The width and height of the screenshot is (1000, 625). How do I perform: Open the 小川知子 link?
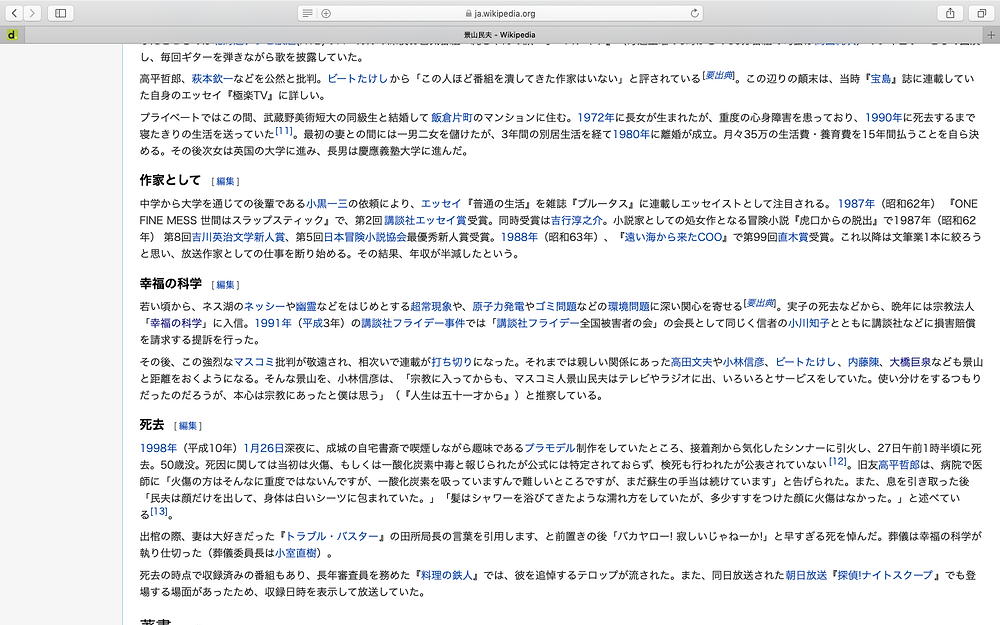coord(809,323)
